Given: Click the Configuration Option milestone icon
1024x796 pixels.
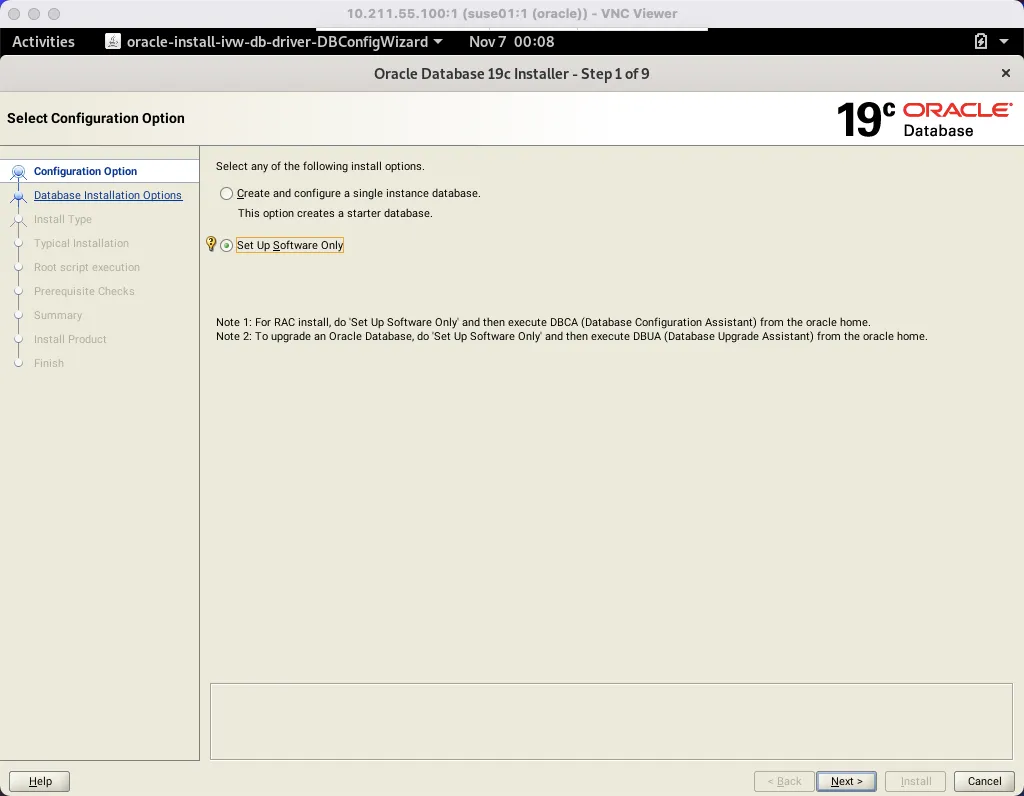Looking at the screenshot, I should [20, 171].
